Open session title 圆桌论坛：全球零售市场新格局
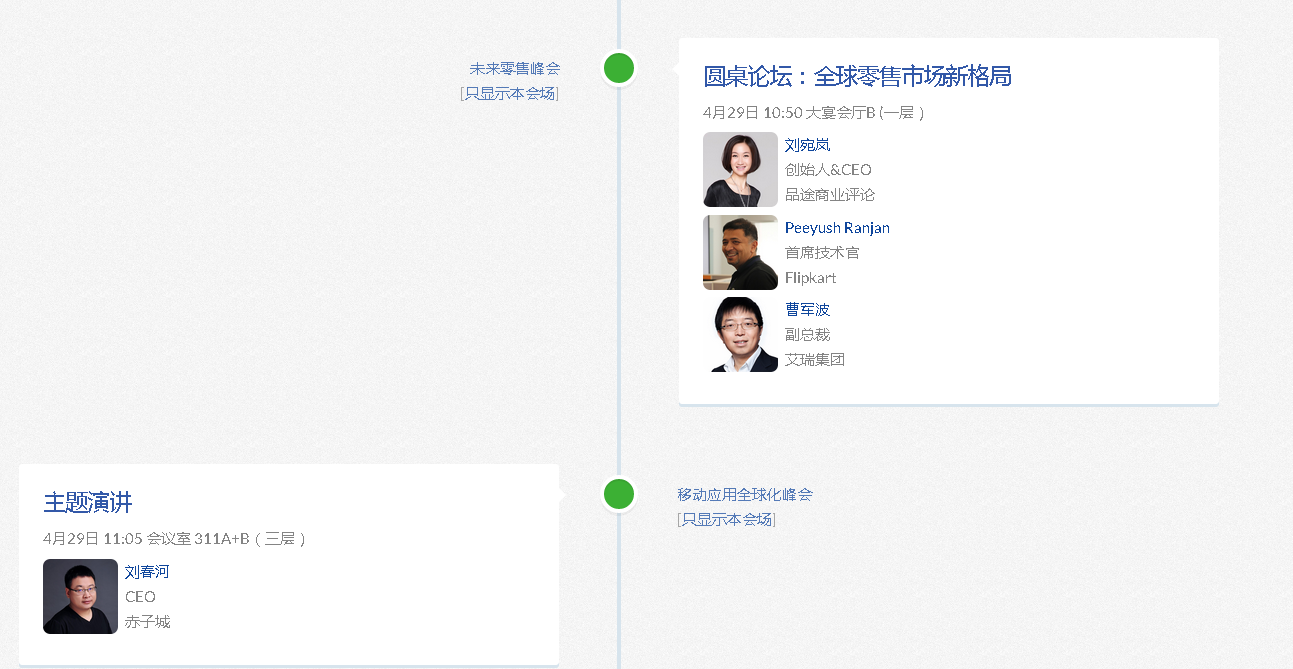Image resolution: width=1293 pixels, height=669 pixels. click(857, 77)
